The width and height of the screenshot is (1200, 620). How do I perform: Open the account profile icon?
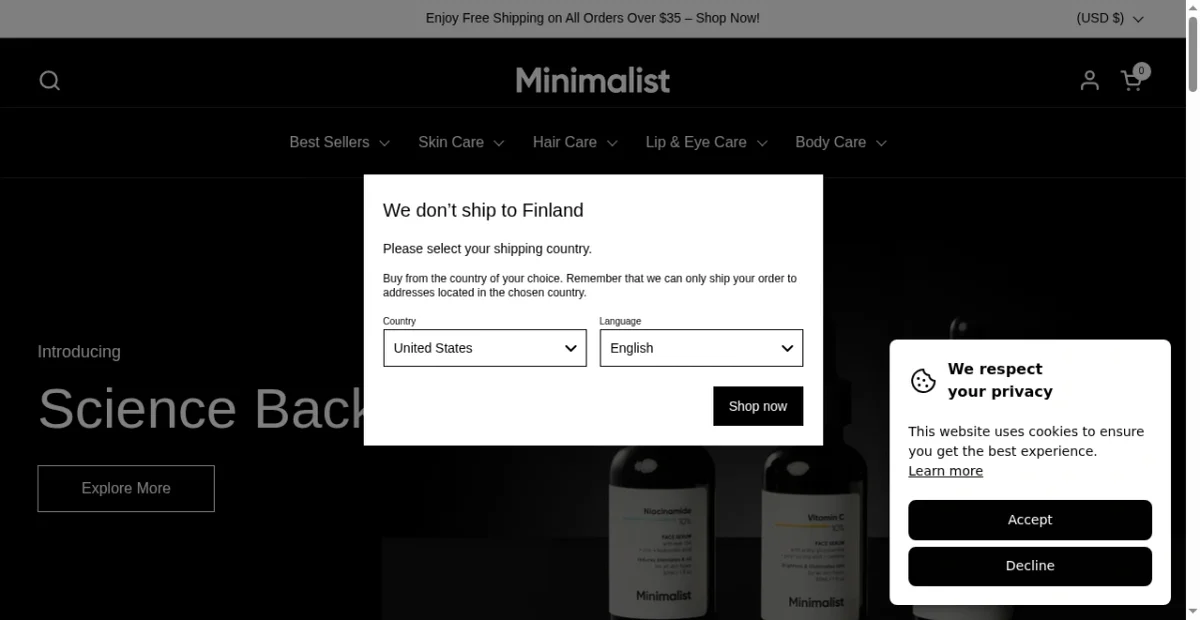coord(1090,81)
